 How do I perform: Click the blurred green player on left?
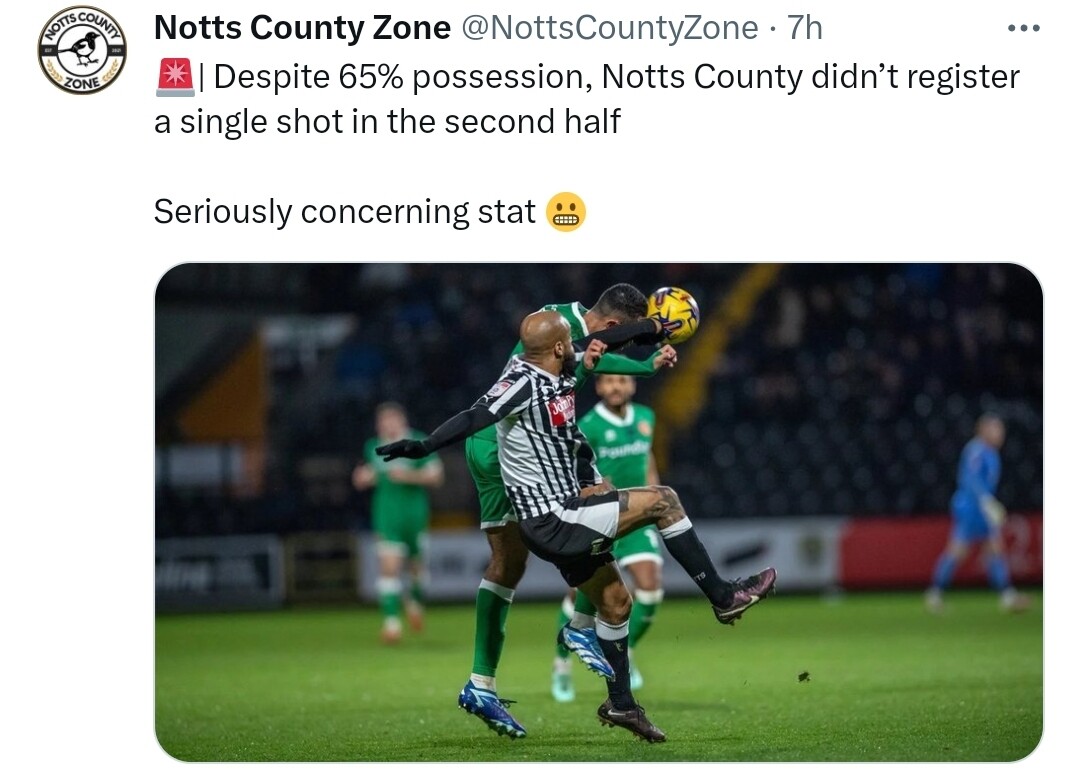398,522
